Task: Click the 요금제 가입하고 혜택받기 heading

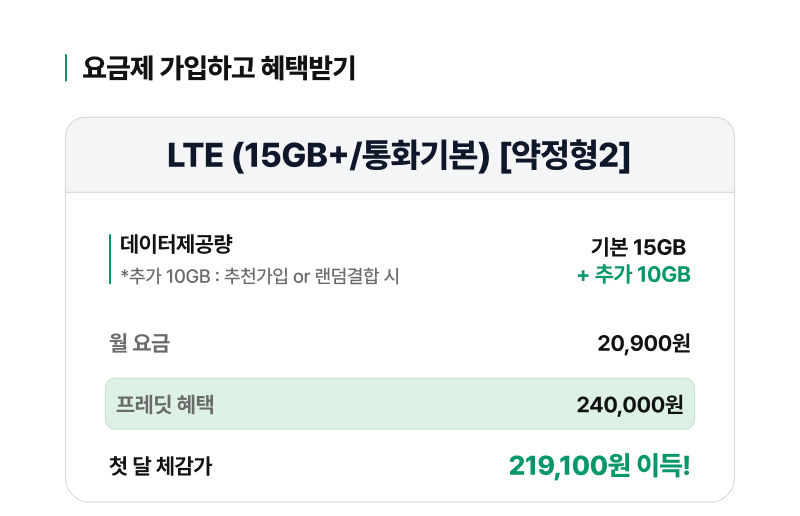Action: (218, 68)
